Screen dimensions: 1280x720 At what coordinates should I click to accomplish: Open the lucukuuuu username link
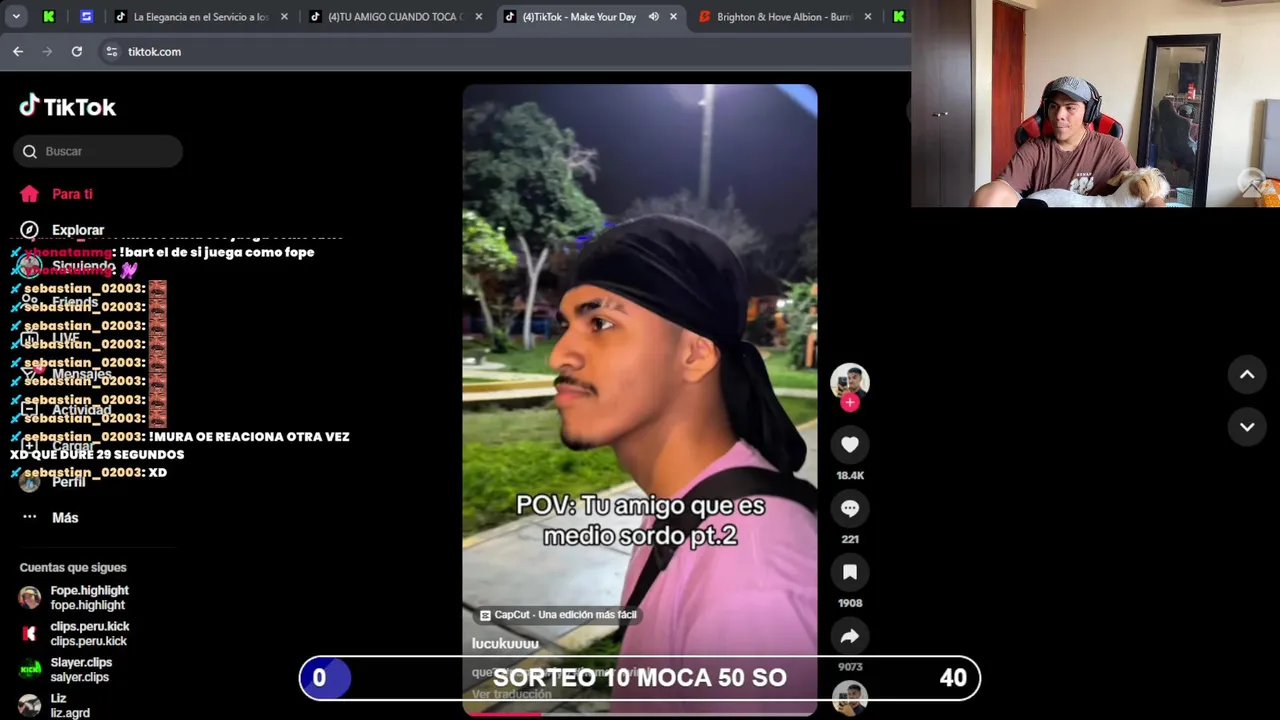505,643
